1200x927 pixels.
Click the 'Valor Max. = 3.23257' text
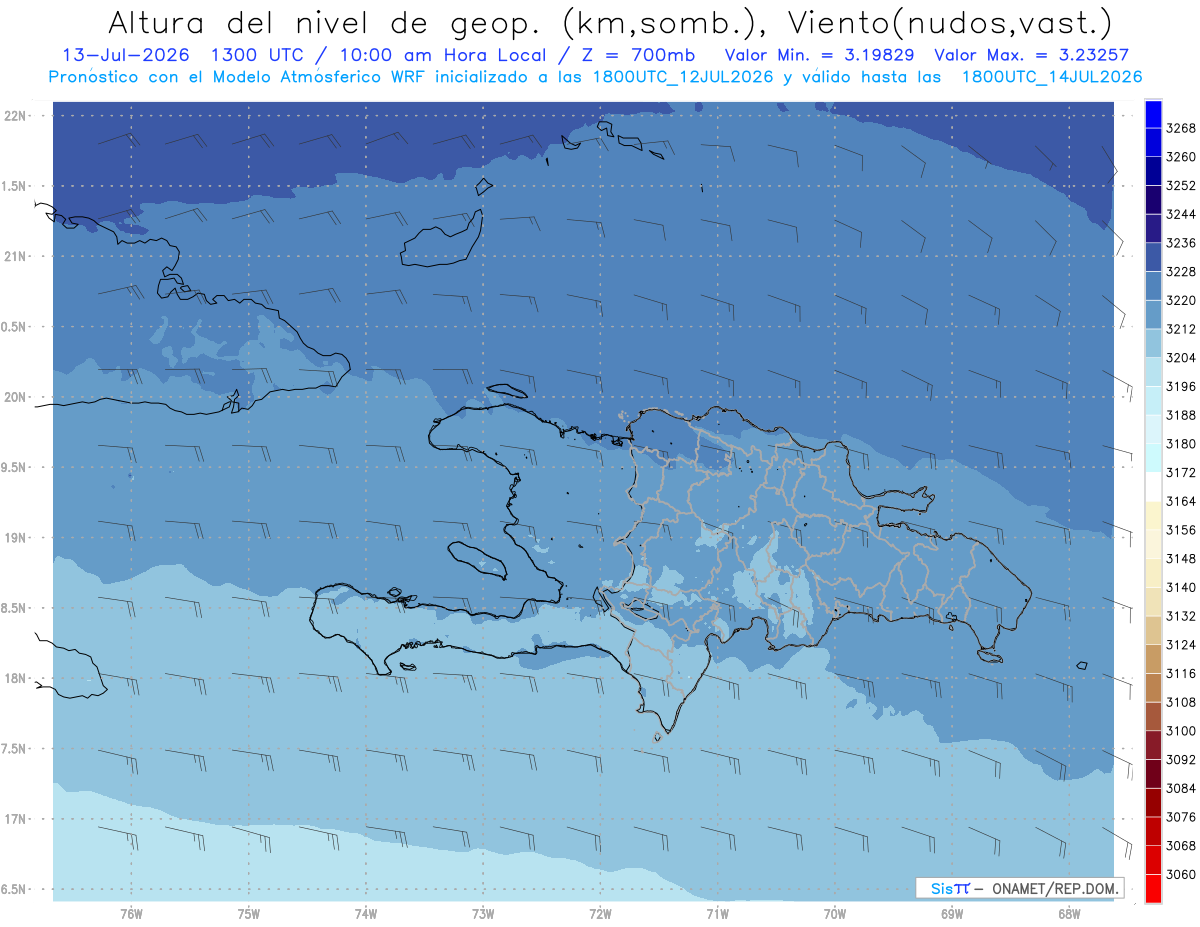point(1032,56)
